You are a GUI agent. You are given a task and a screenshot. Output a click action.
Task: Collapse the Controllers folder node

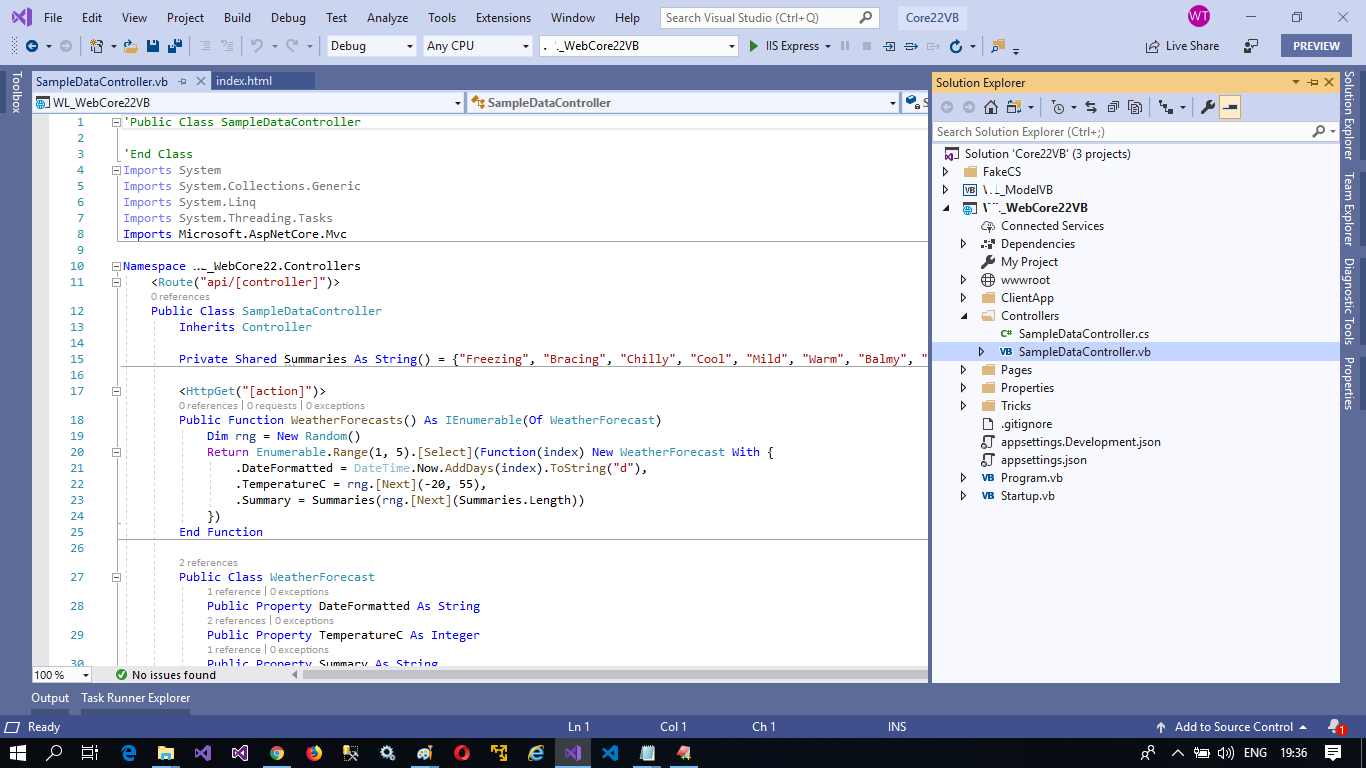coord(964,316)
